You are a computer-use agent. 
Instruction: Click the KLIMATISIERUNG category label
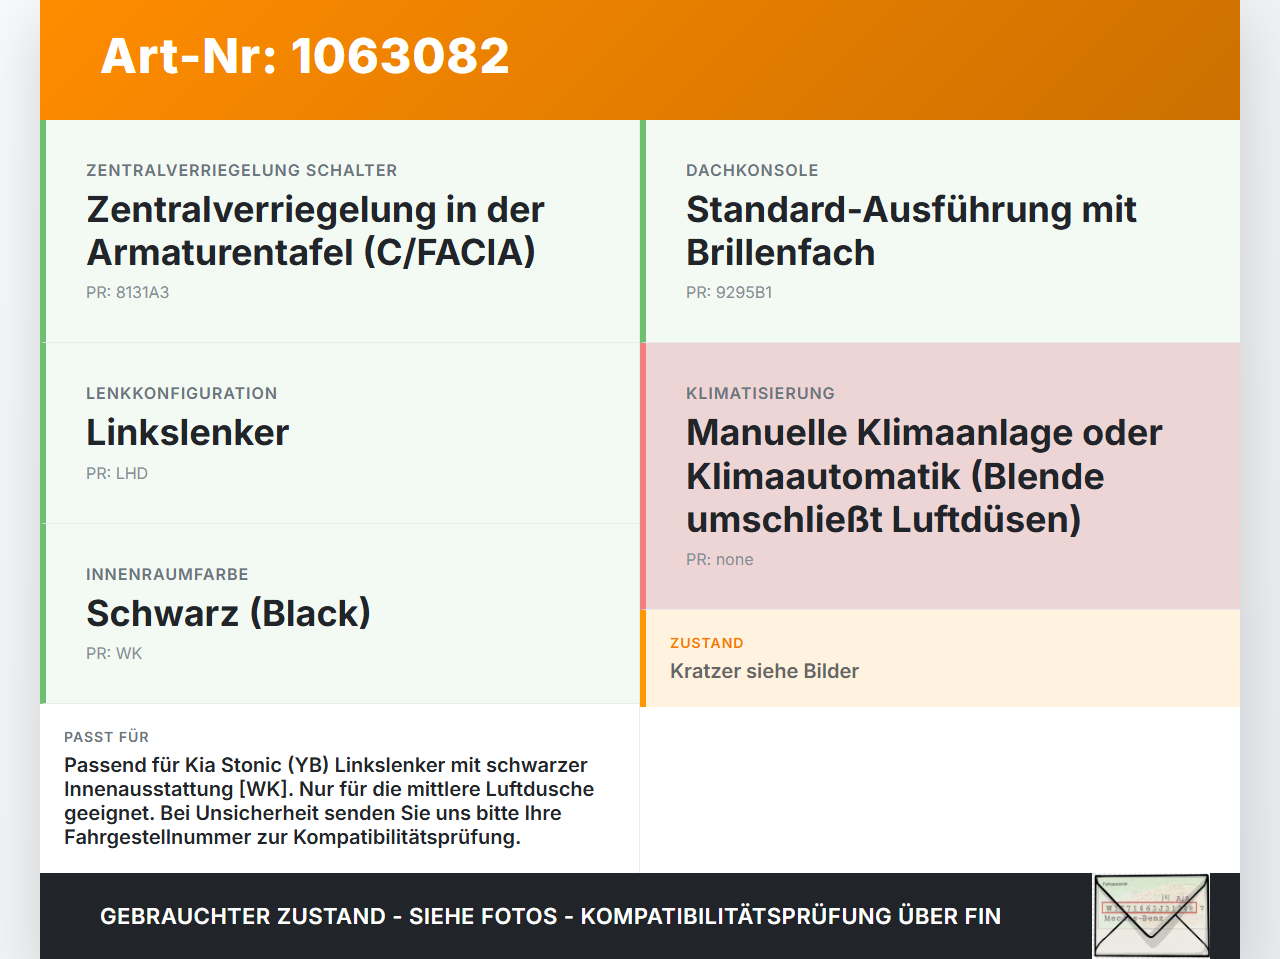point(760,393)
